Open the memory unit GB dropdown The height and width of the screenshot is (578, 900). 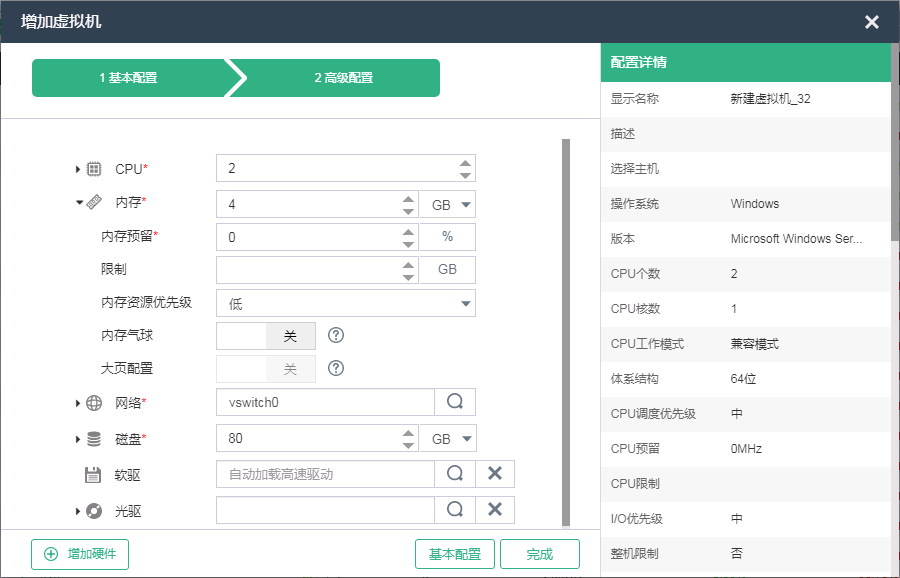click(447, 205)
